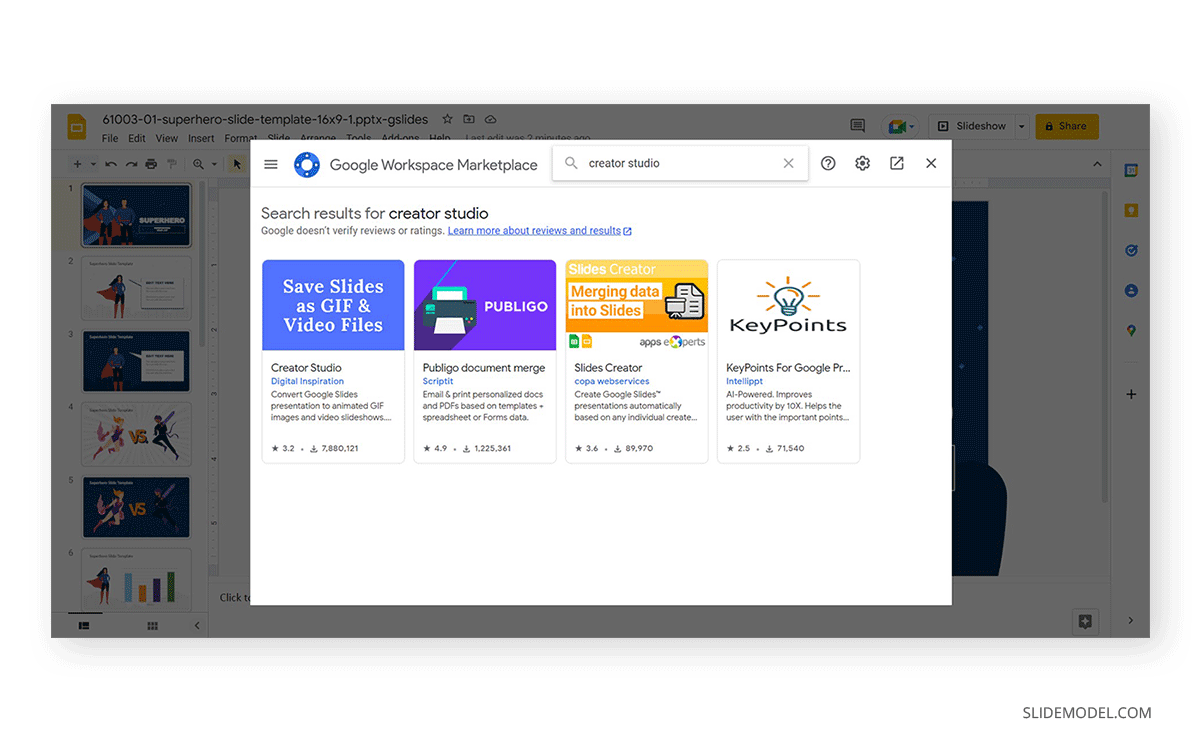Open Marketplace settings gear

pos(862,163)
